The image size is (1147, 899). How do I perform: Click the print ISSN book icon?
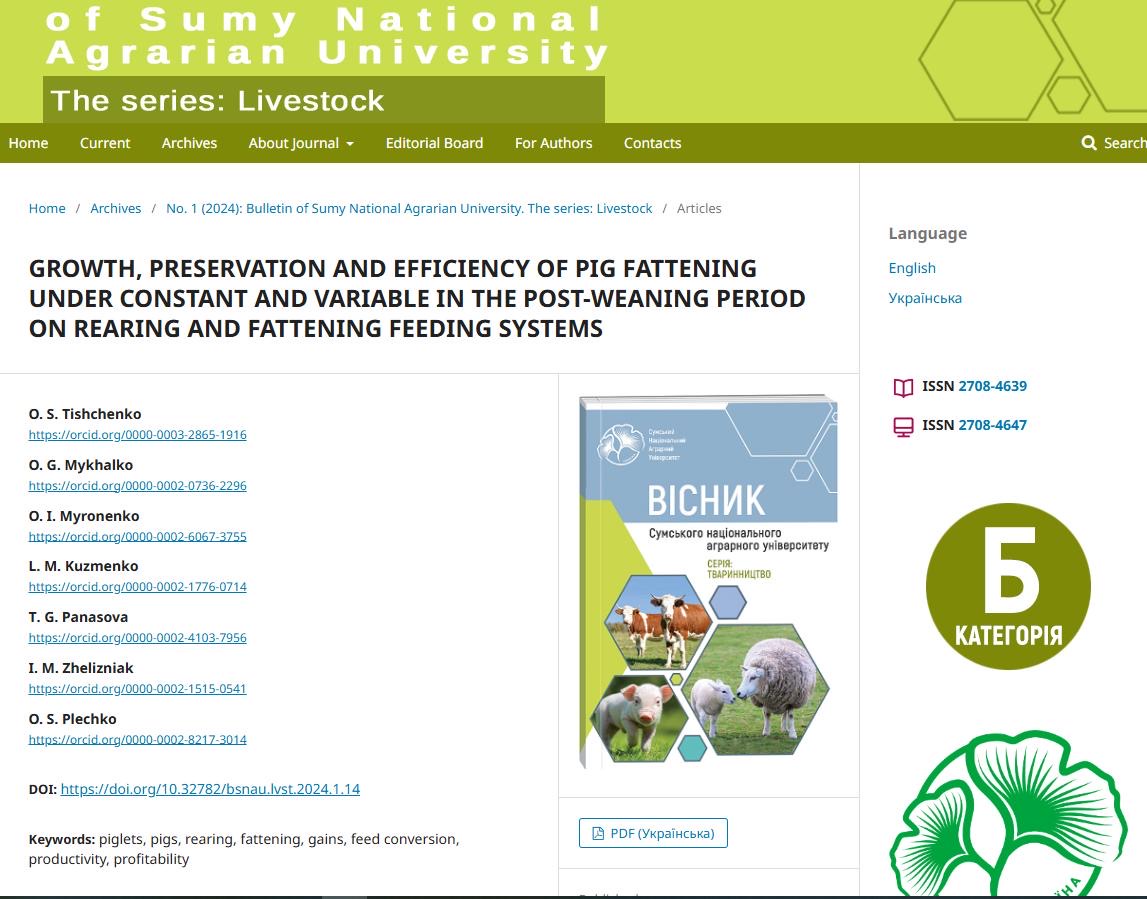[x=903, y=387]
